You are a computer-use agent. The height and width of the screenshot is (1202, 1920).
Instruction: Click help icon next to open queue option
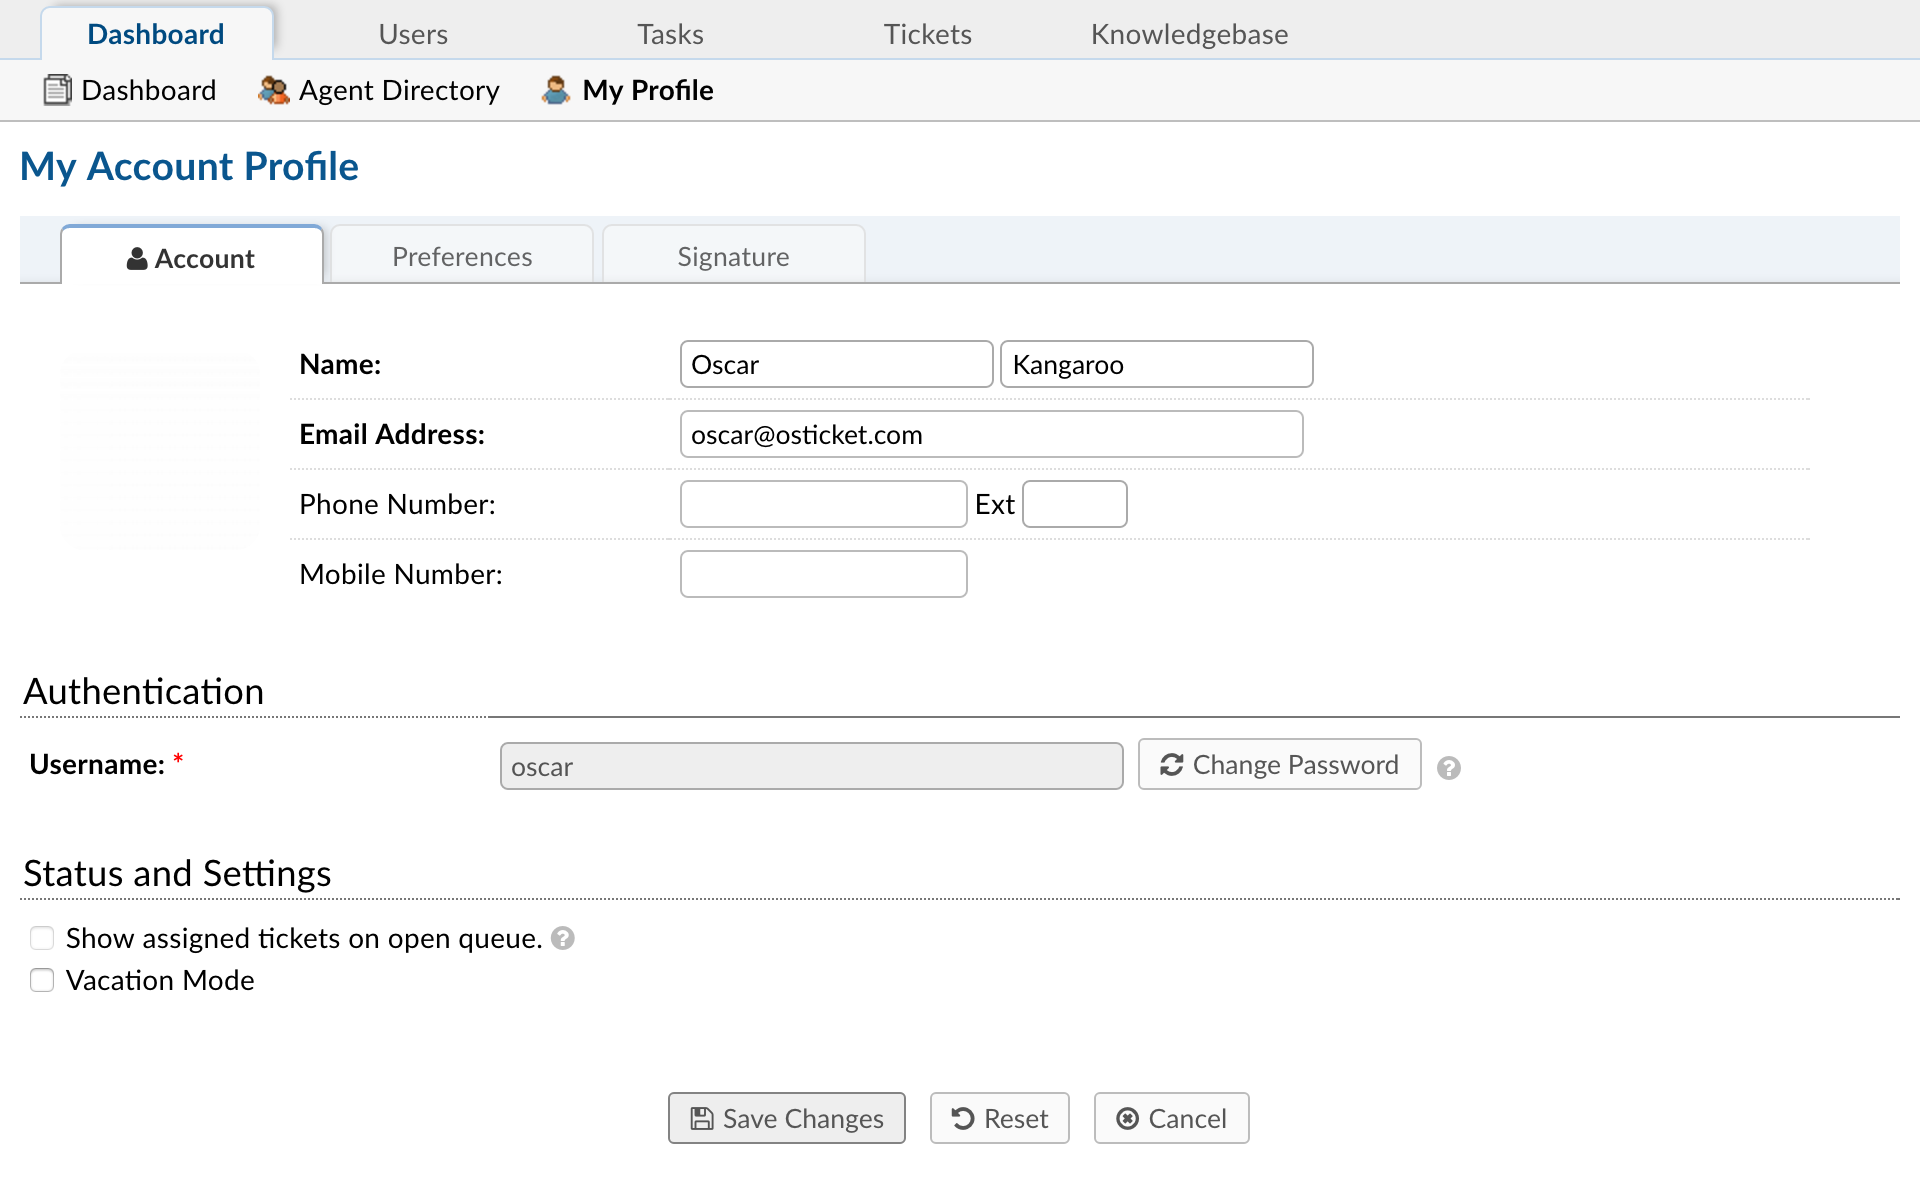click(x=563, y=938)
